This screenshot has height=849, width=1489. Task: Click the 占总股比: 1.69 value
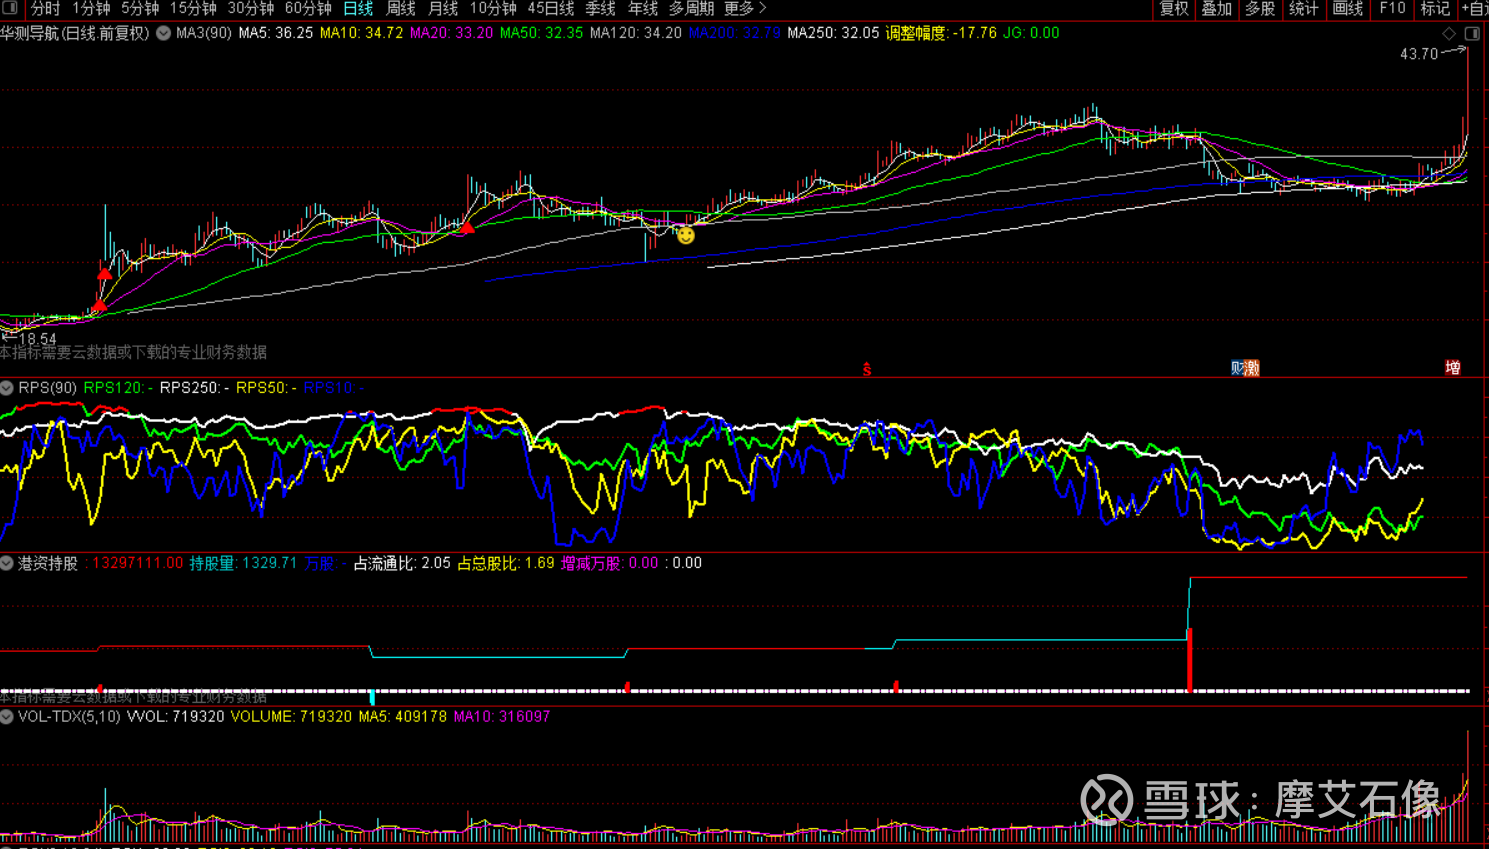(506, 563)
